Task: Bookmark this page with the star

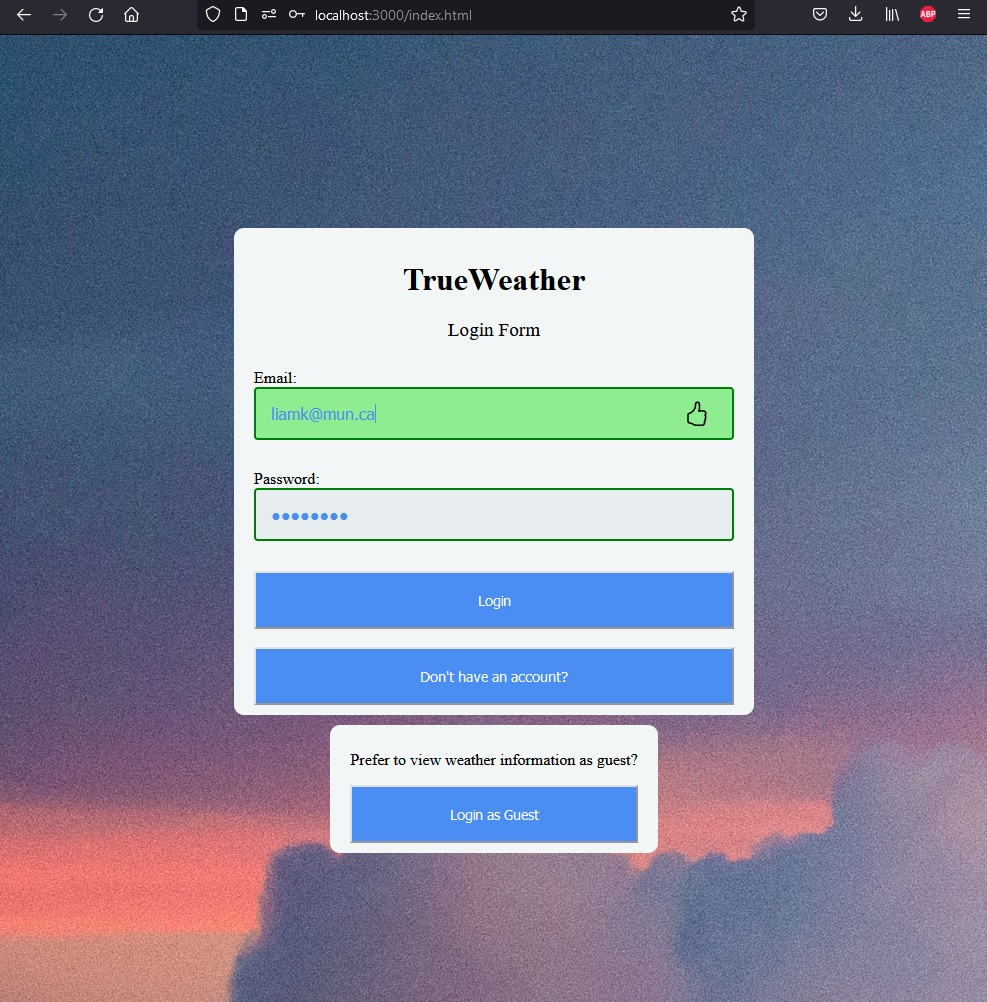Action: [x=738, y=14]
